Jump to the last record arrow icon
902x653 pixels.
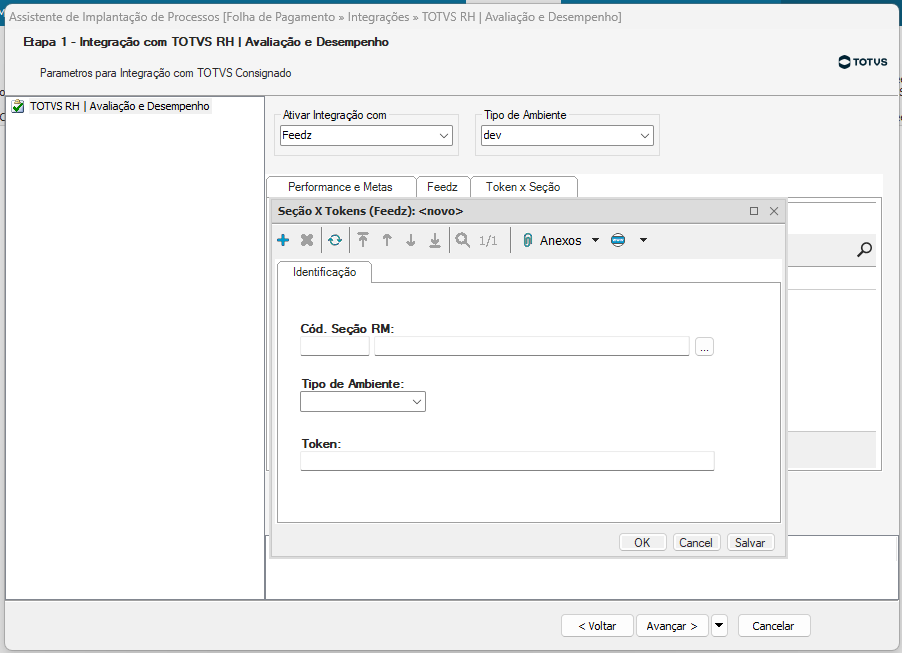pyautogui.click(x=435, y=240)
